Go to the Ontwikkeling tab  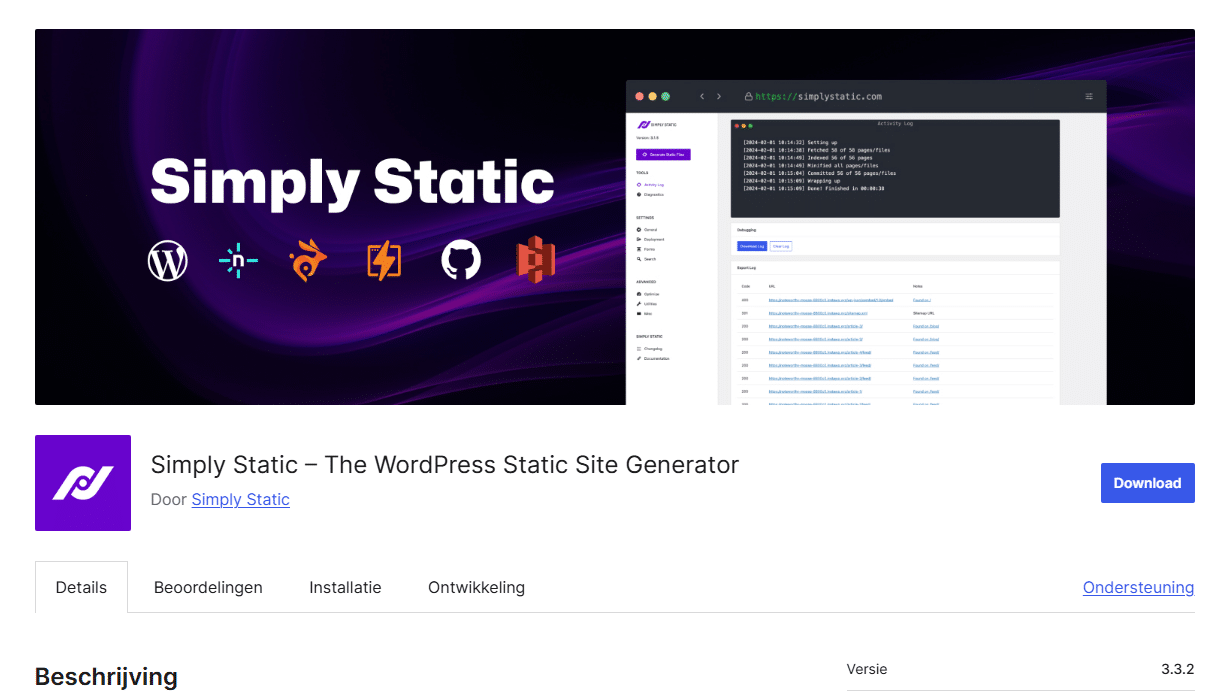(x=476, y=587)
